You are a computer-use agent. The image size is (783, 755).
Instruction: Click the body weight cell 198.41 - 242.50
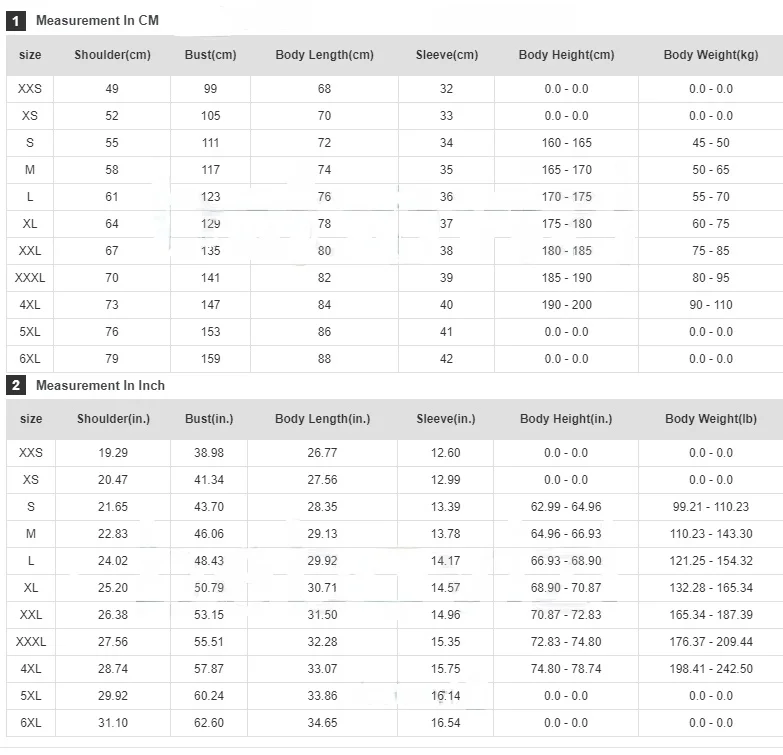click(x=712, y=669)
